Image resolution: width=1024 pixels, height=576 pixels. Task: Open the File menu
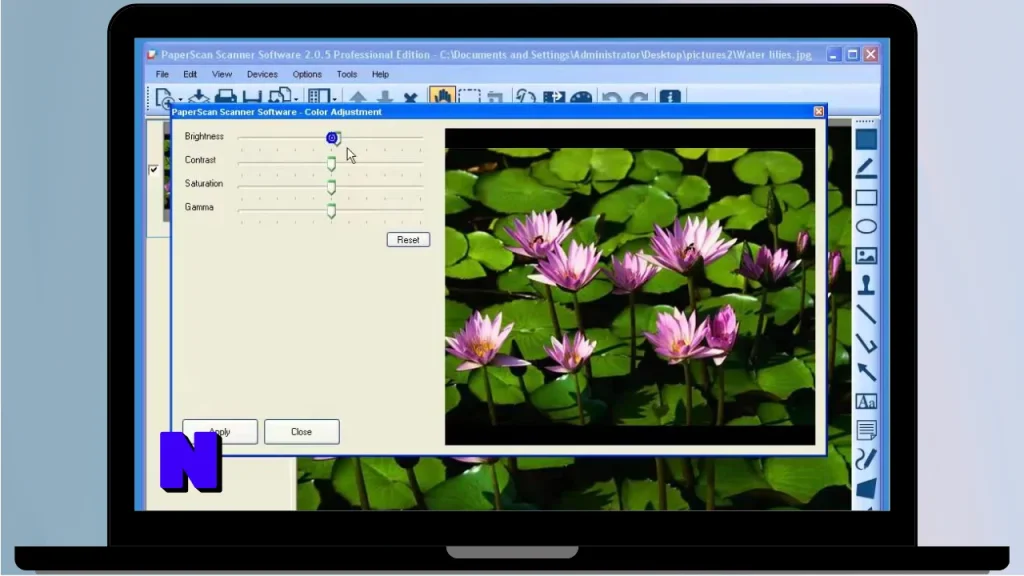pyautogui.click(x=162, y=74)
